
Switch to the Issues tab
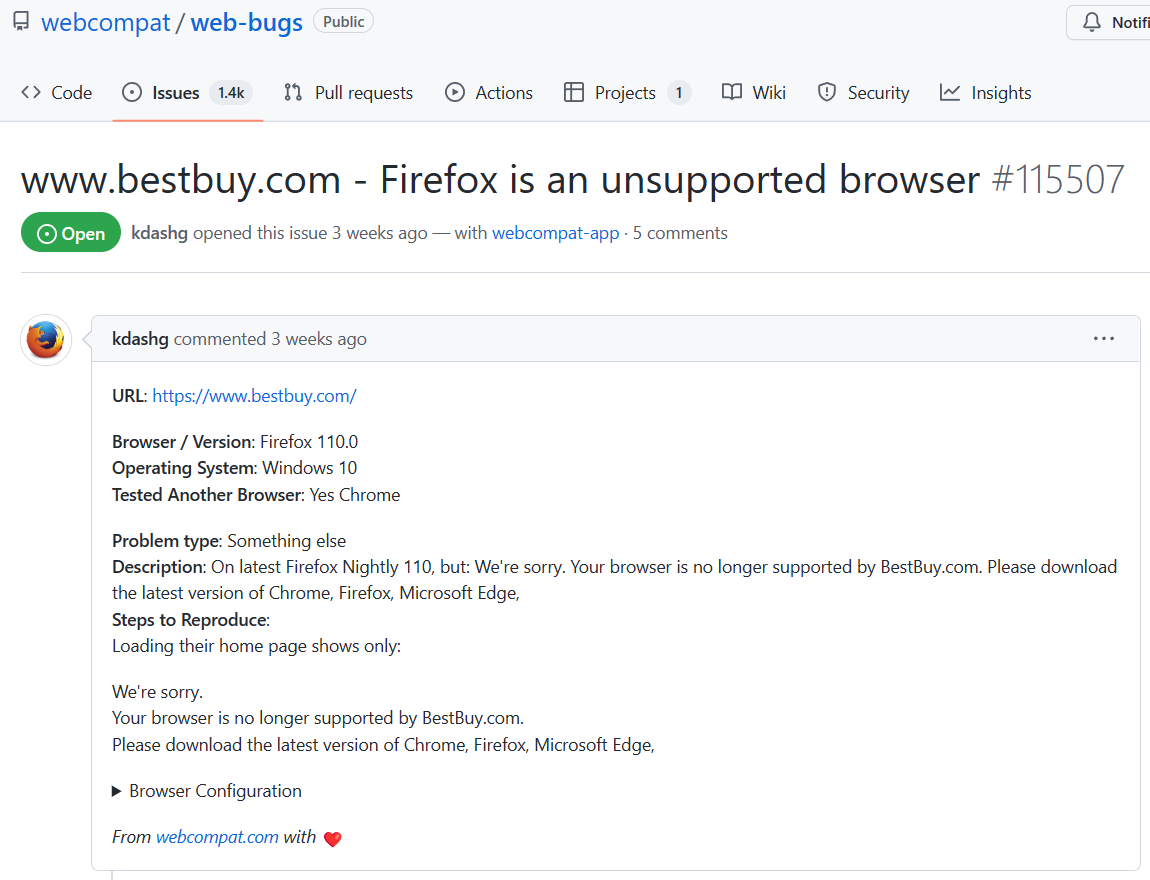pos(175,93)
